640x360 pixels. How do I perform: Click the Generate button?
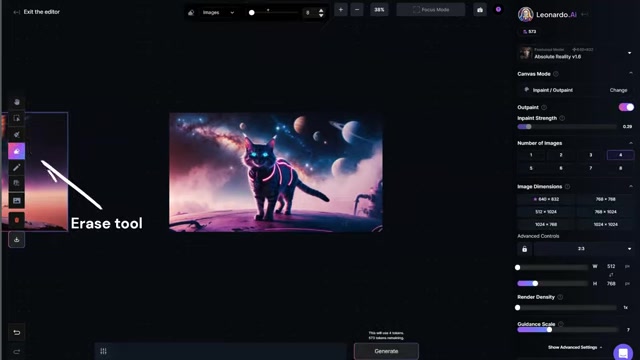pos(386,351)
